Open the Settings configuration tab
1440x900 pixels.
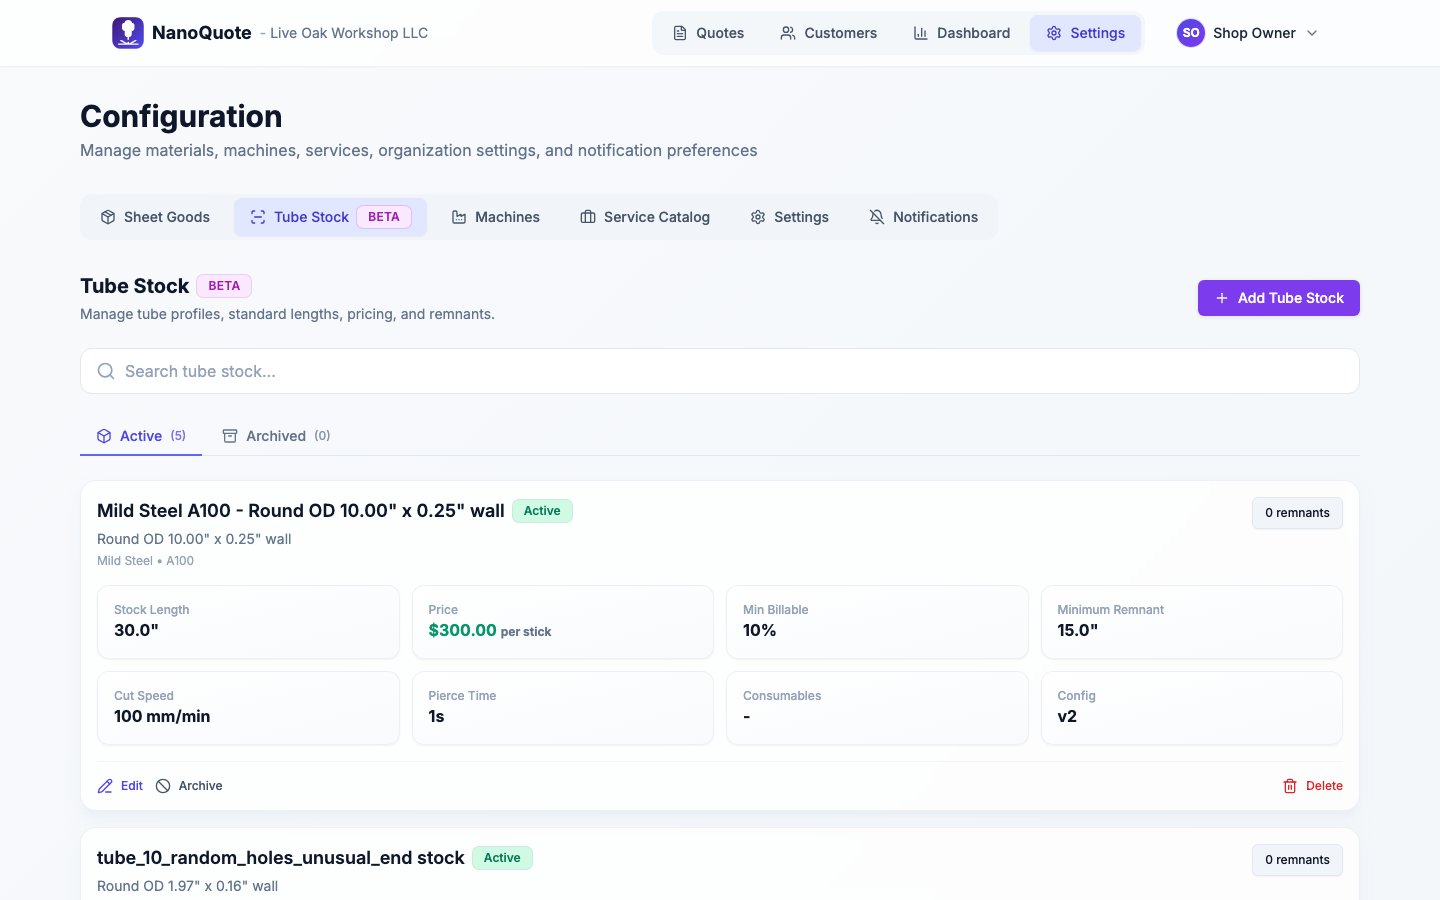[789, 217]
